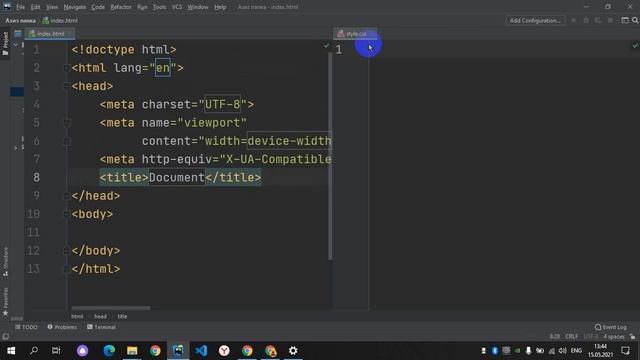
Task: Open the project structure window icon
Action: [624, 20]
